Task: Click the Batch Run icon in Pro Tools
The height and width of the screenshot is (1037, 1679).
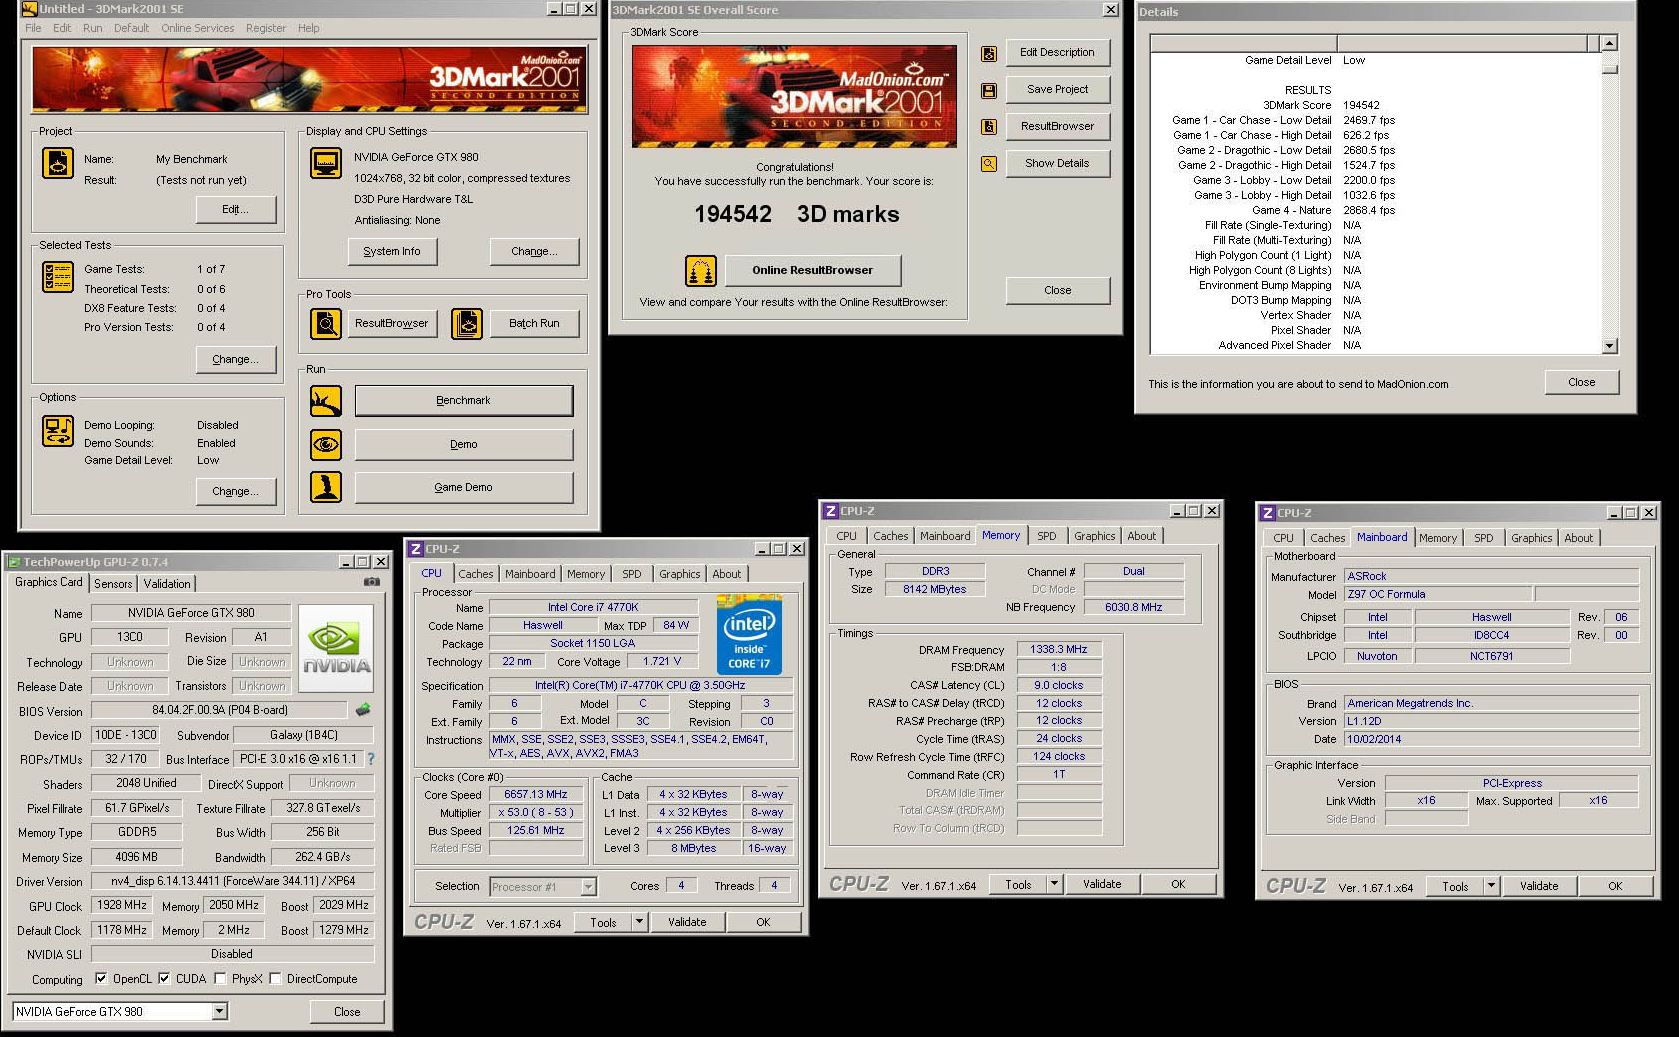Action: 467,323
